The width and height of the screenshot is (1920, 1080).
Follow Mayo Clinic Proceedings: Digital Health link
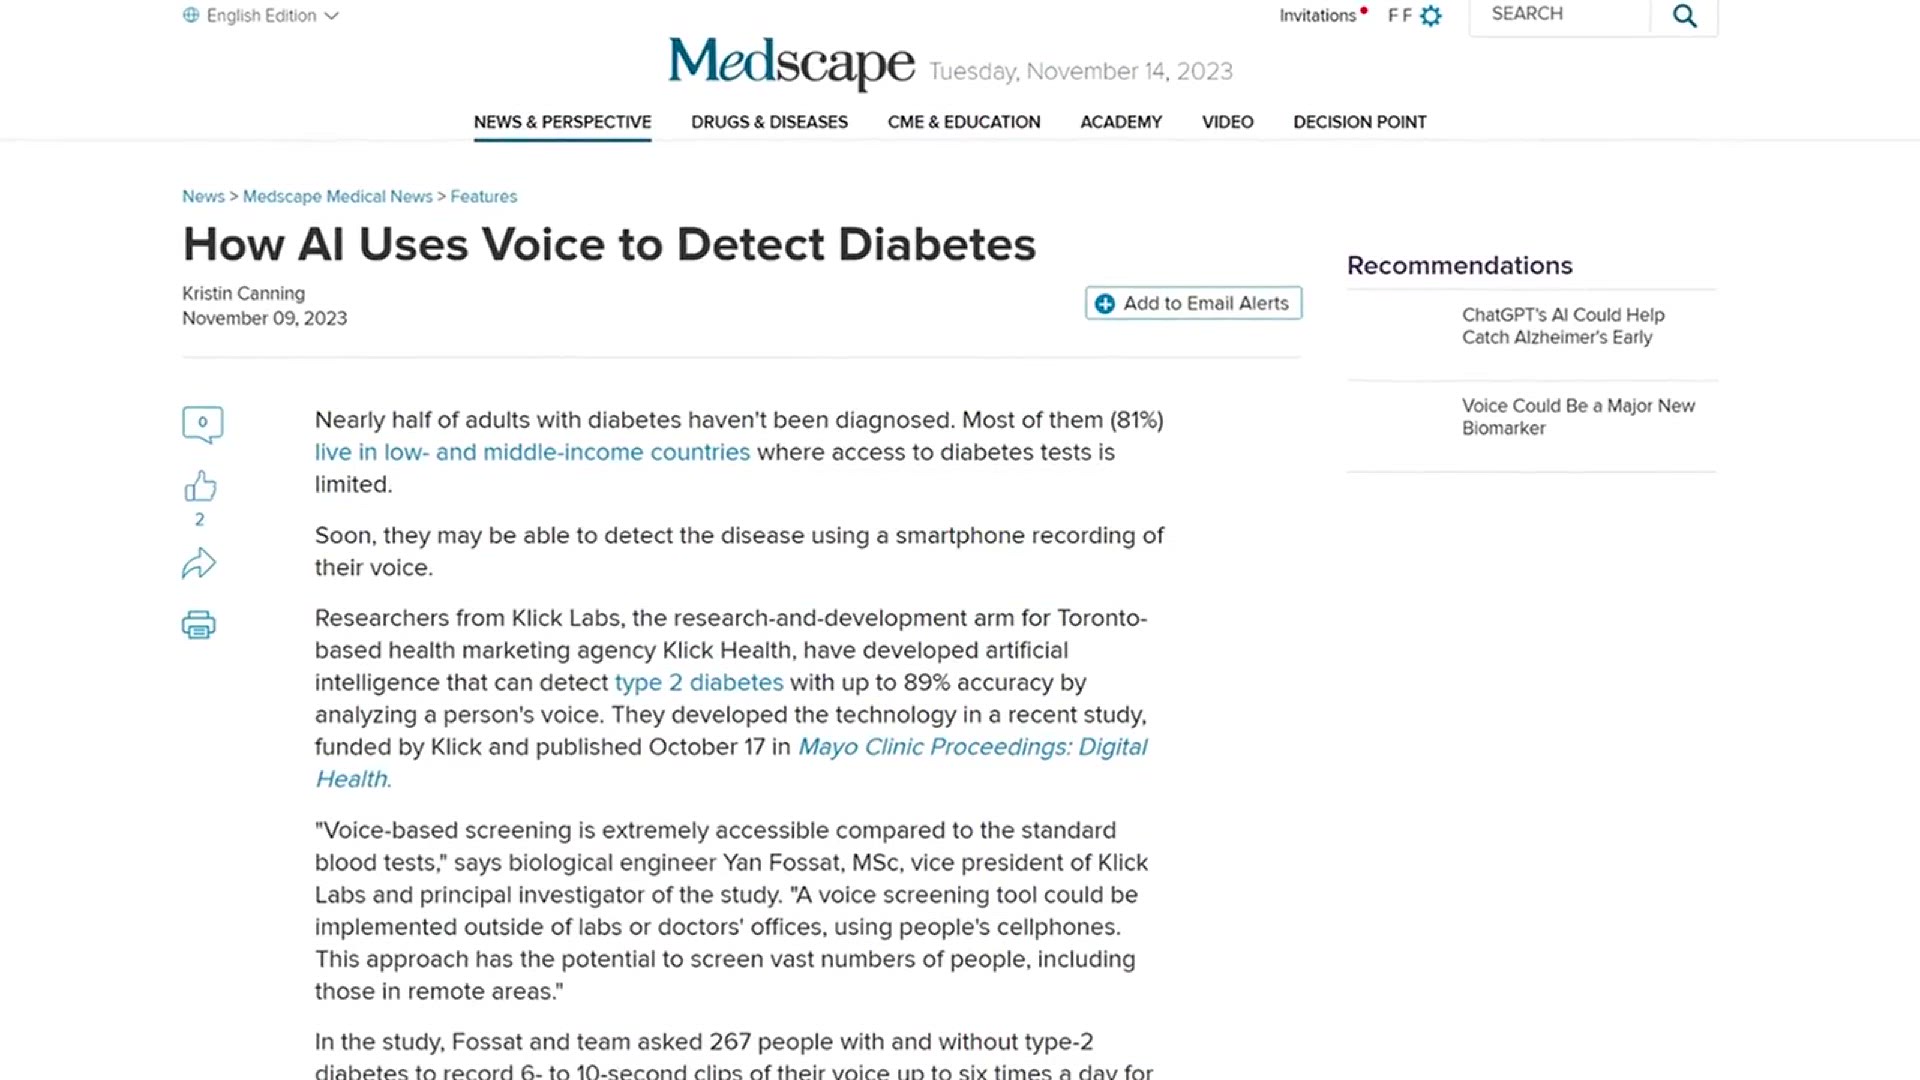coord(731,763)
